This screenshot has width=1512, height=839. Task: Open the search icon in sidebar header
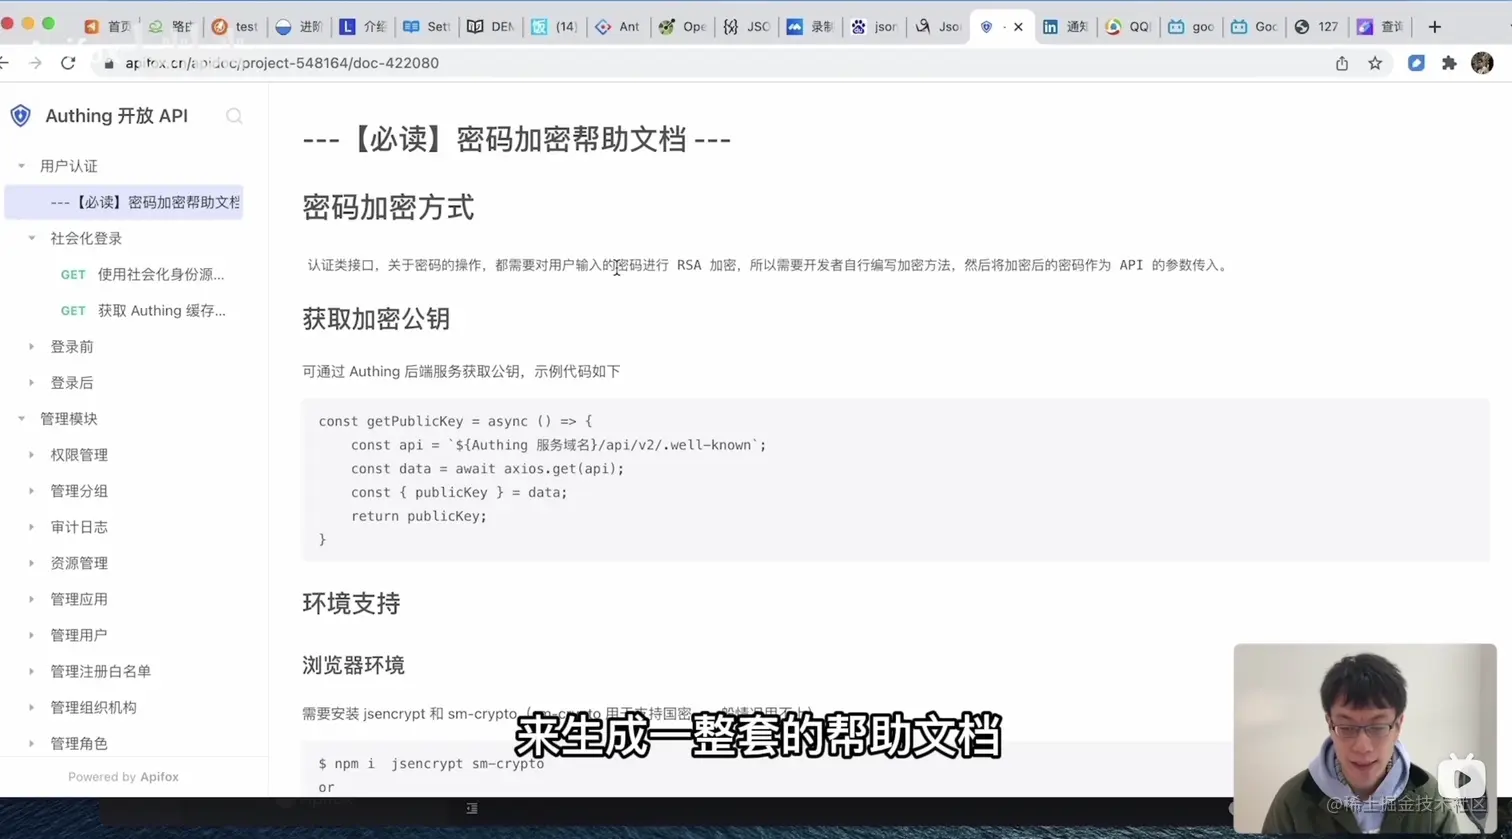click(234, 116)
